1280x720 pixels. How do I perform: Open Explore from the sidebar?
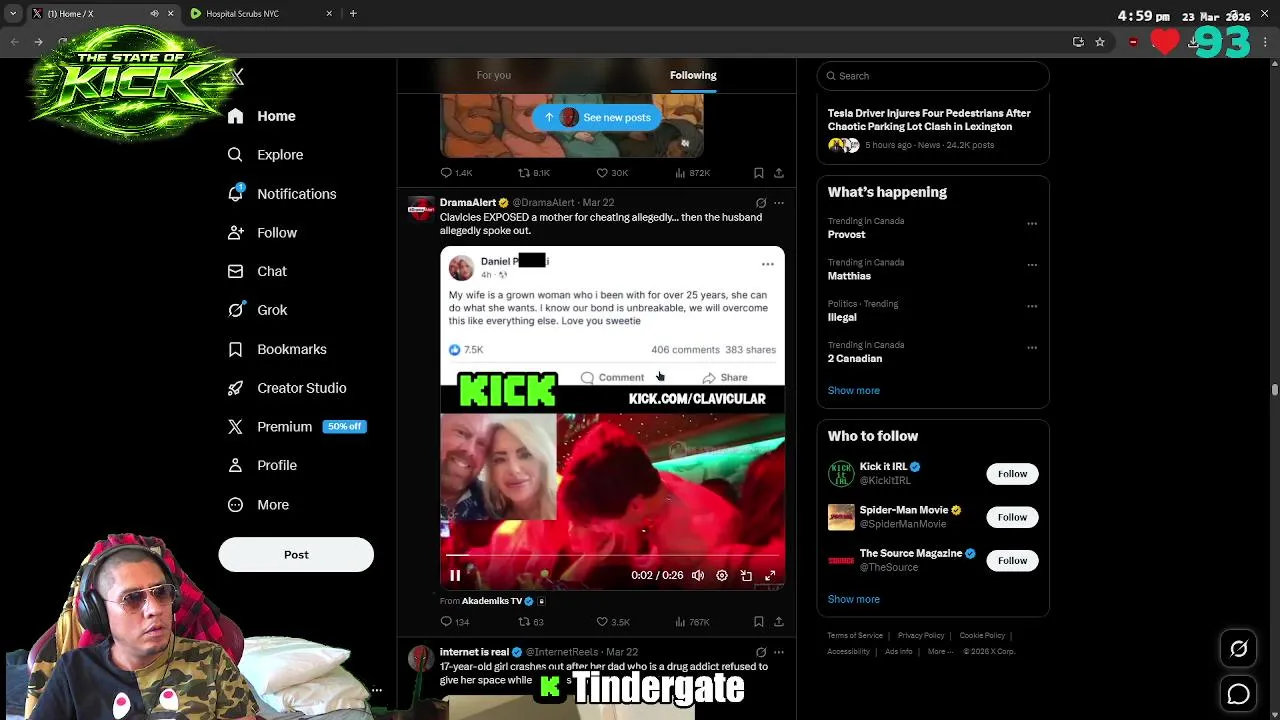click(265, 155)
